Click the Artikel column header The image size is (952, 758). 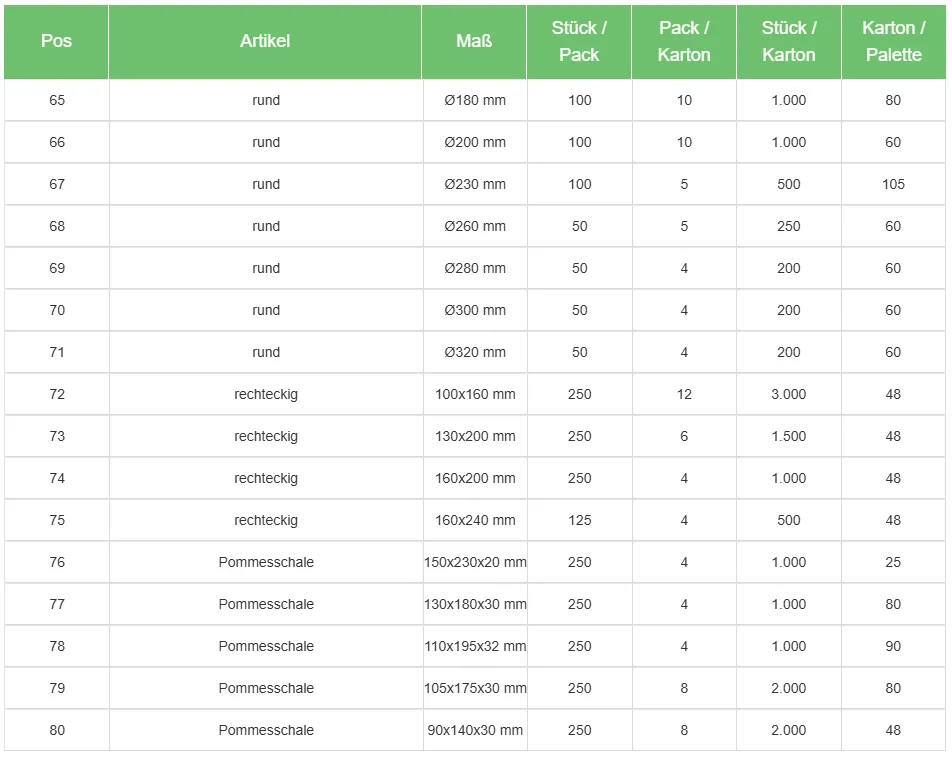[265, 41]
